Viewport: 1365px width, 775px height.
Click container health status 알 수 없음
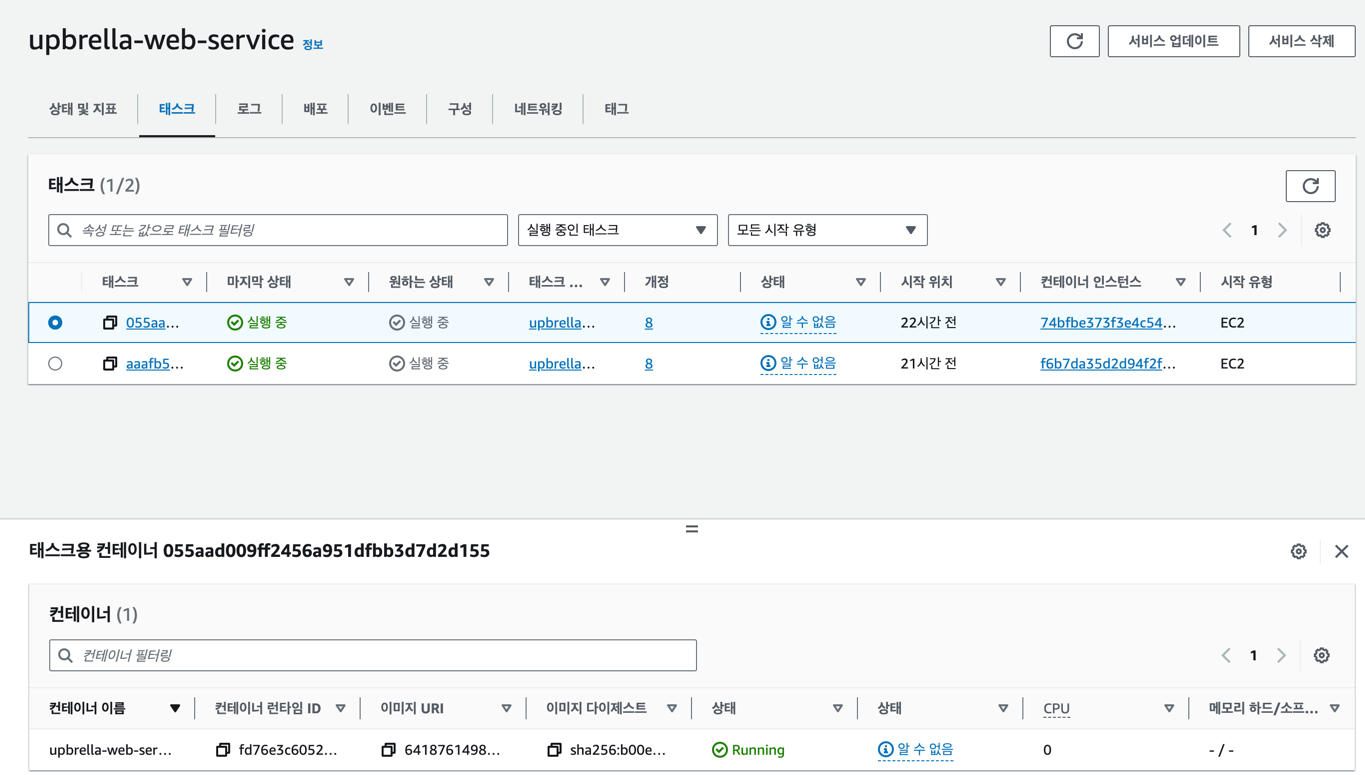pyautogui.click(x=915, y=750)
